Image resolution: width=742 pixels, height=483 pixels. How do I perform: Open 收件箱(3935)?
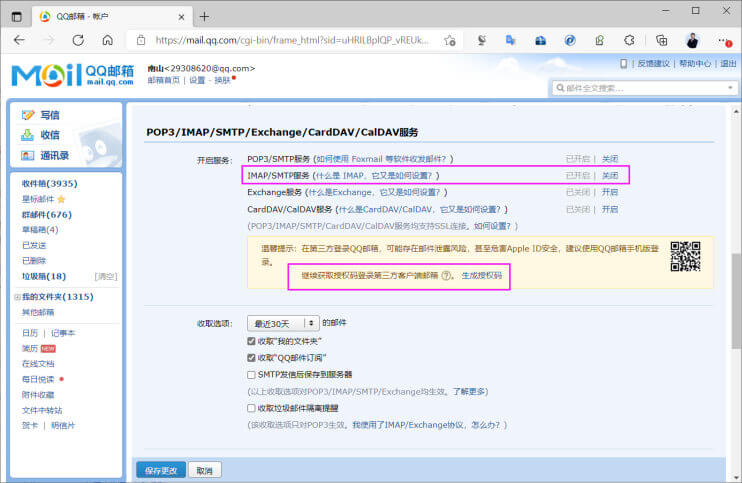point(50,184)
